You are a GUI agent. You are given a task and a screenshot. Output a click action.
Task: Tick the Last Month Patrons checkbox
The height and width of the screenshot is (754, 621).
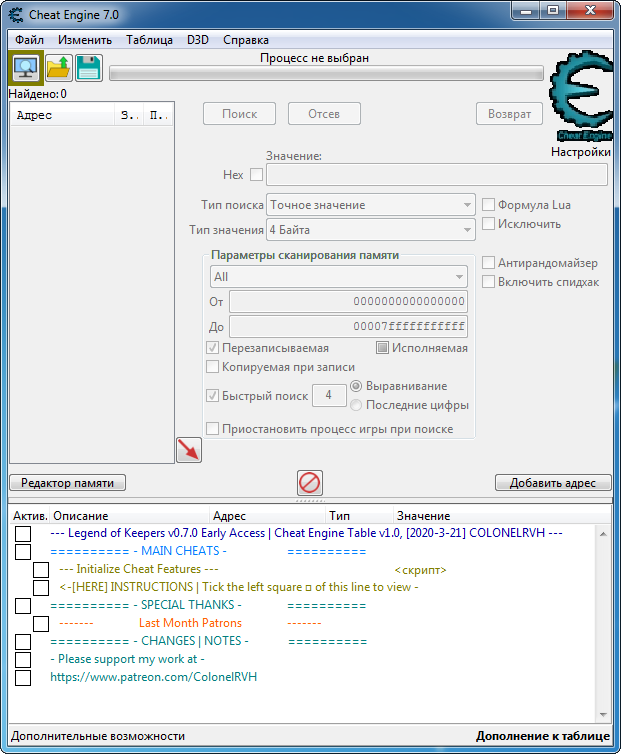click(41, 624)
